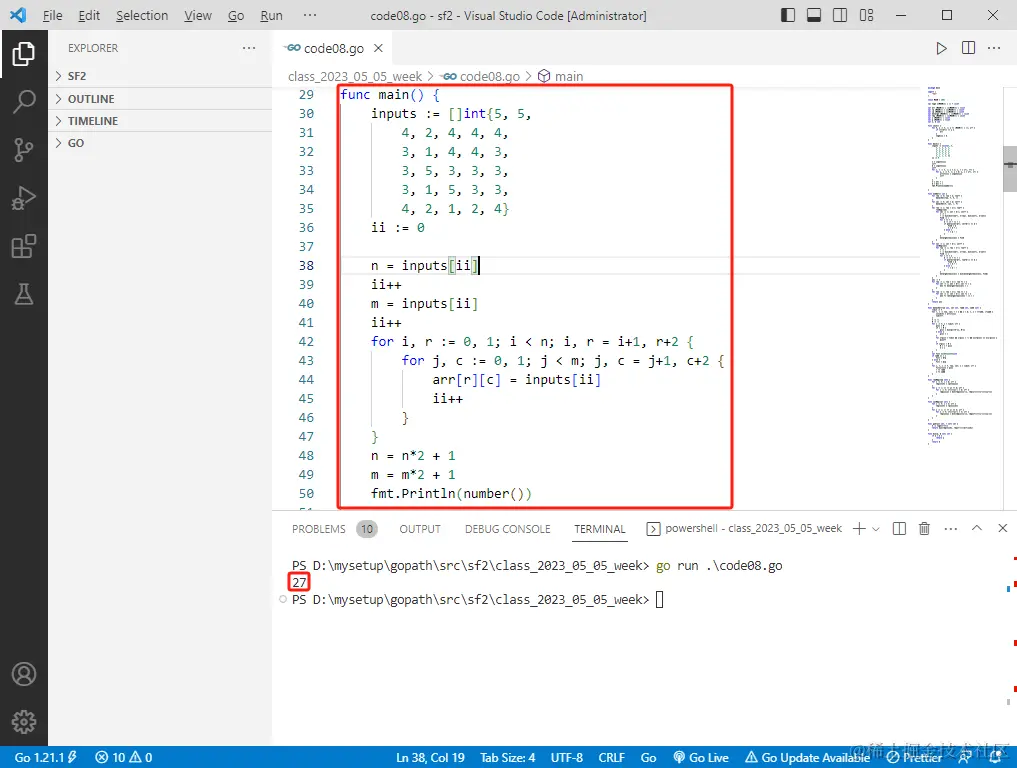Switch to the PROBLEMS tab
Image resolution: width=1017 pixels, height=768 pixels.
[318, 529]
